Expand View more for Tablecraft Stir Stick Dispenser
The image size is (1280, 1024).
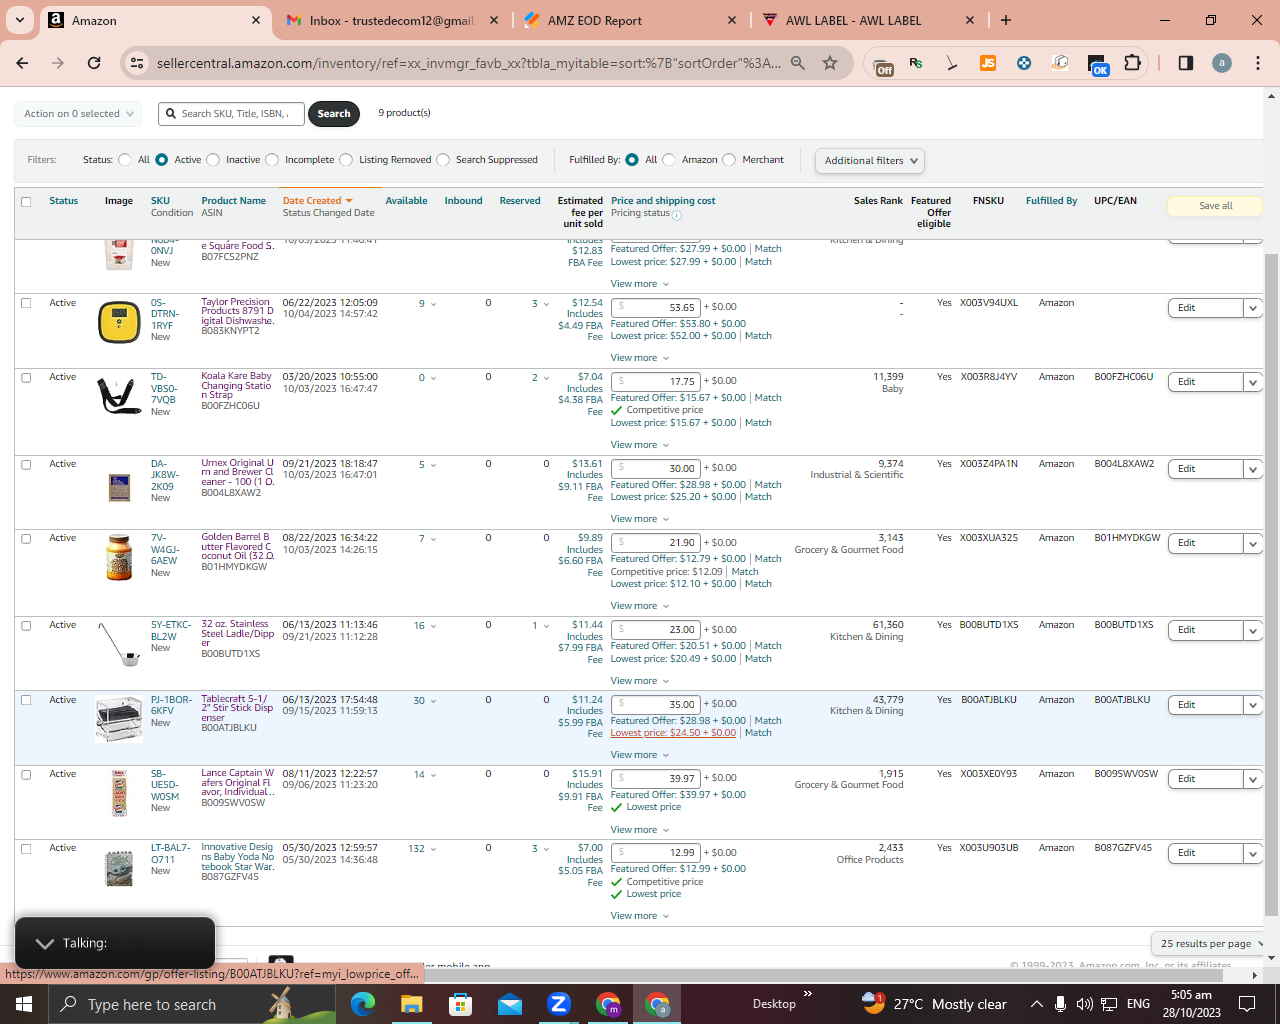point(640,755)
